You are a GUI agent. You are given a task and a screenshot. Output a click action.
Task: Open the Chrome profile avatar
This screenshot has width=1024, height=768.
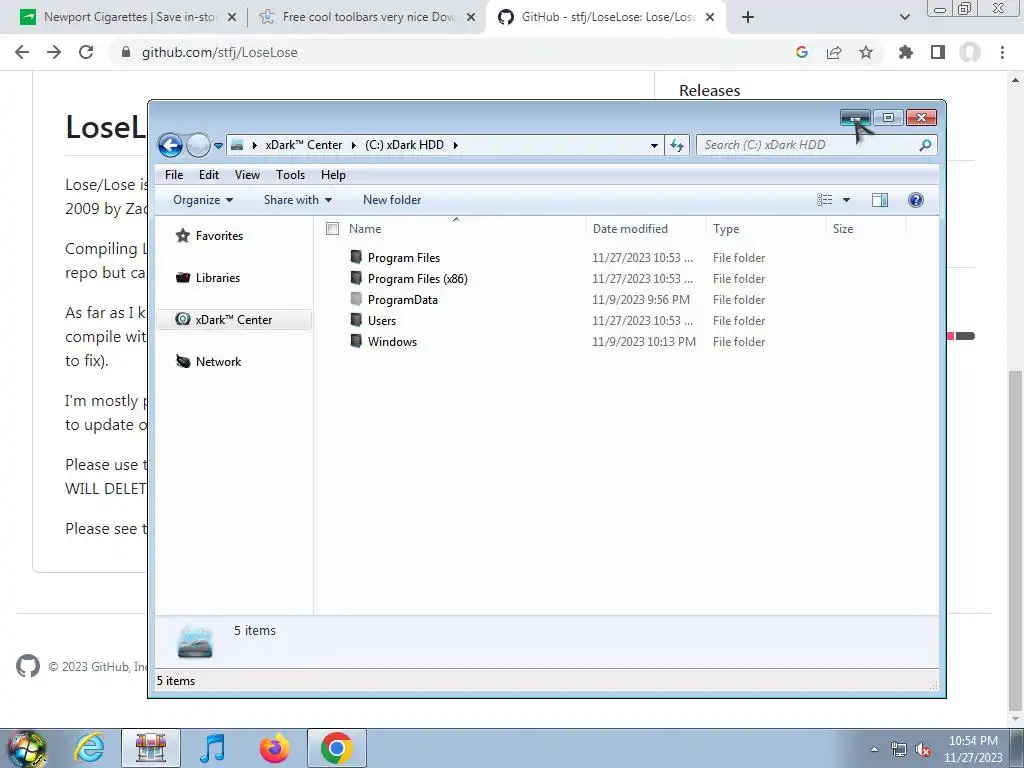tap(970, 52)
